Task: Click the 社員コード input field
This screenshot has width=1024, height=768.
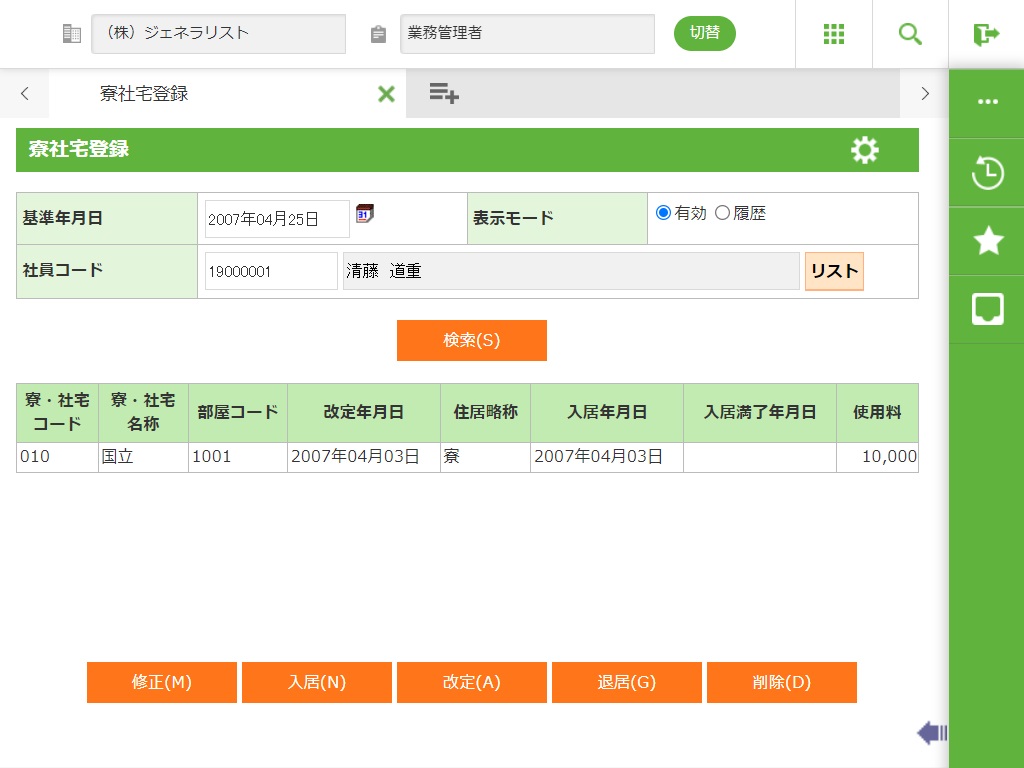Action: tap(271, 271)
